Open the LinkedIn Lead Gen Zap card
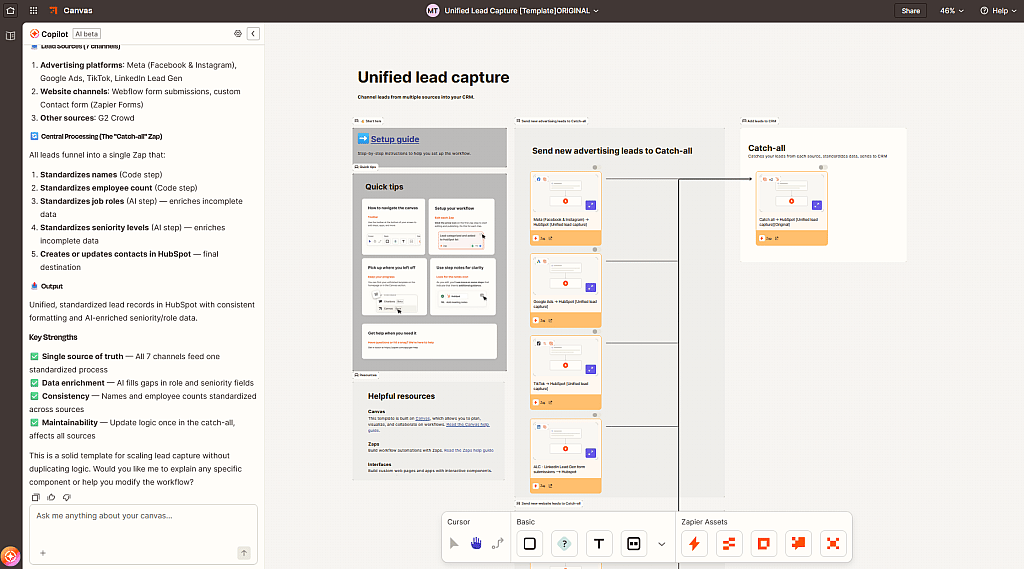Image resolution: width=1024 pixels, height=569 pixels. click(x=566, y=456)
